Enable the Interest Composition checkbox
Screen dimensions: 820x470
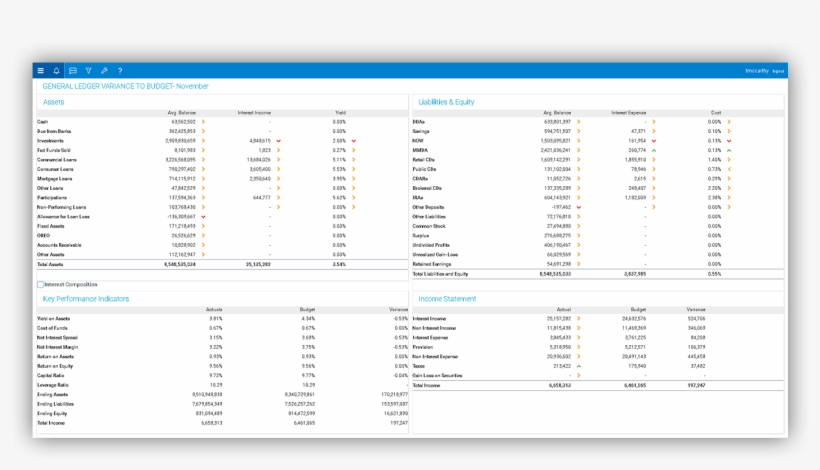pyautogui.click(x=40, y=284)
